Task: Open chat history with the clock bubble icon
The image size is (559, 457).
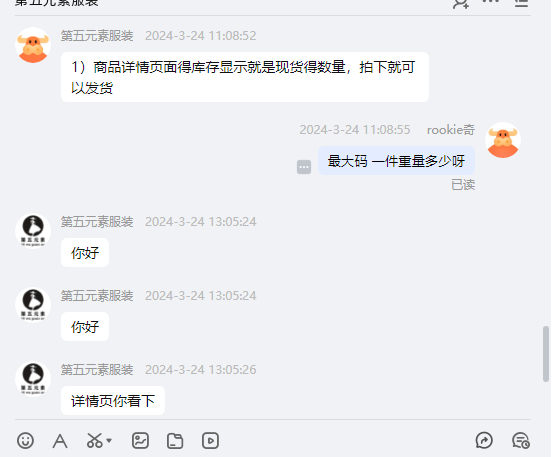Action: click(x=521, y=441)
